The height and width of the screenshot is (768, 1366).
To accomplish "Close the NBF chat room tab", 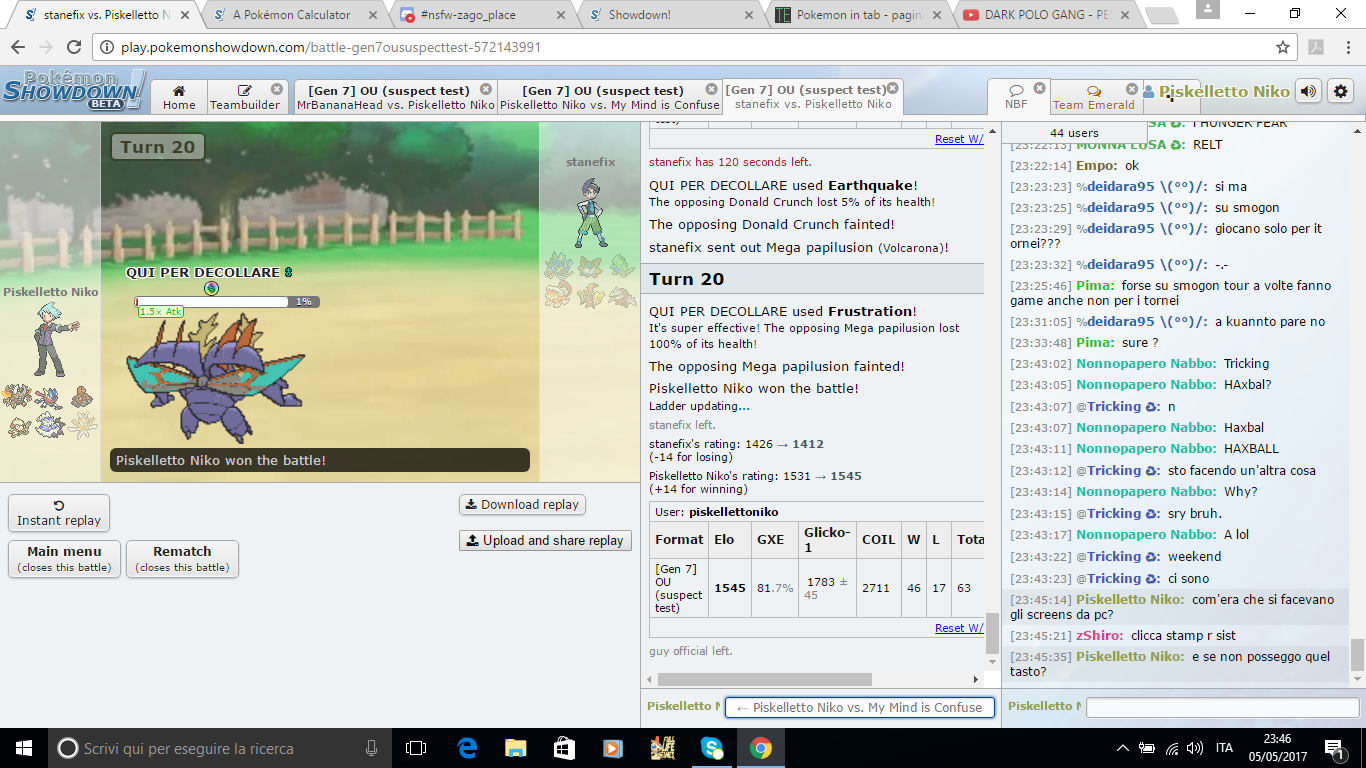I will coord(1039,89).
